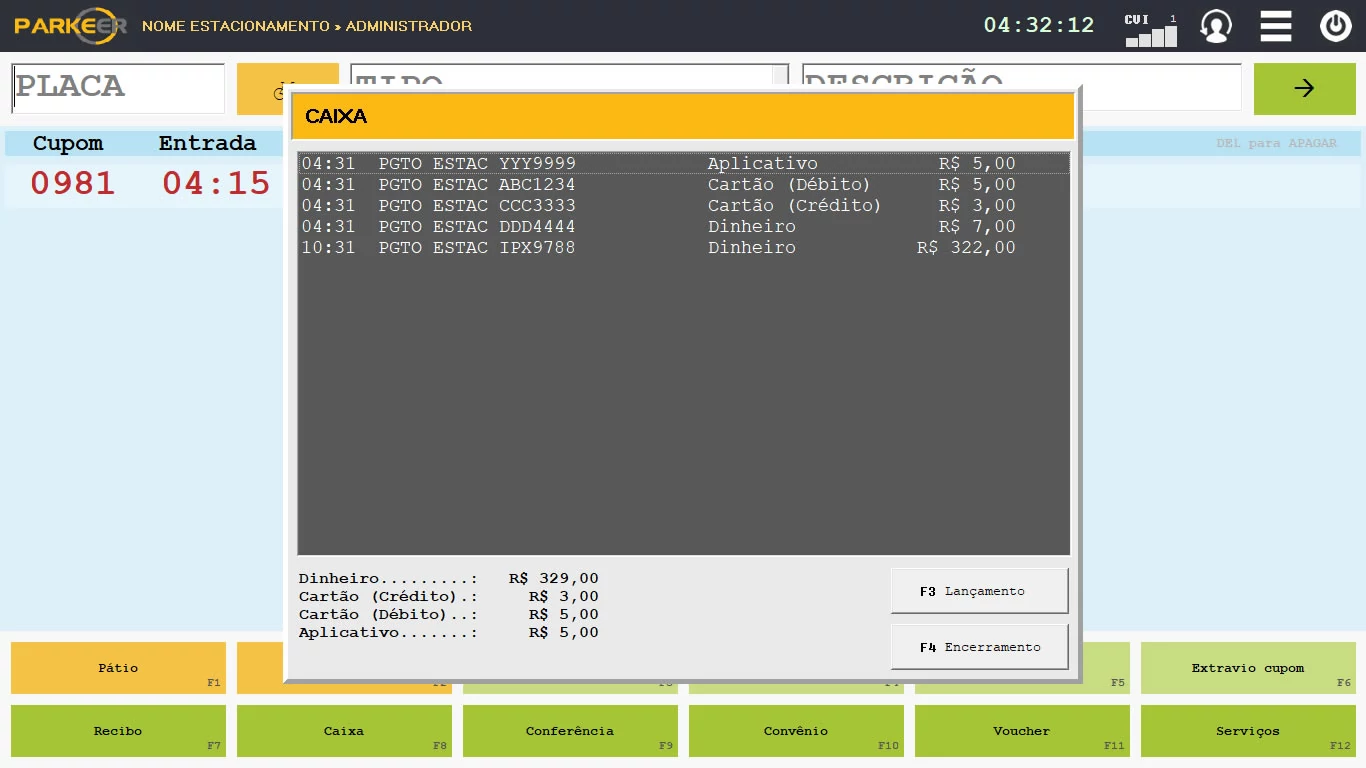Click the CAIXA dialog title bar

682,116
